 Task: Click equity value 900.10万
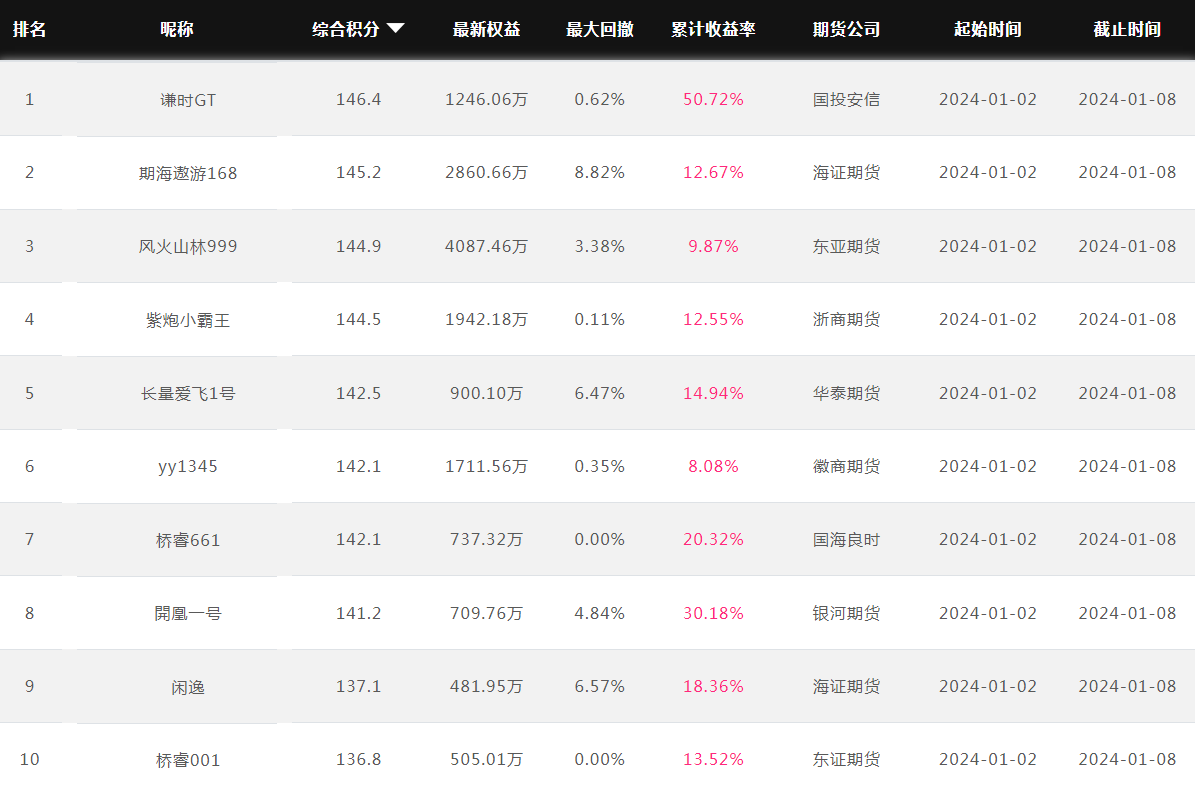[x=486, y=393]
